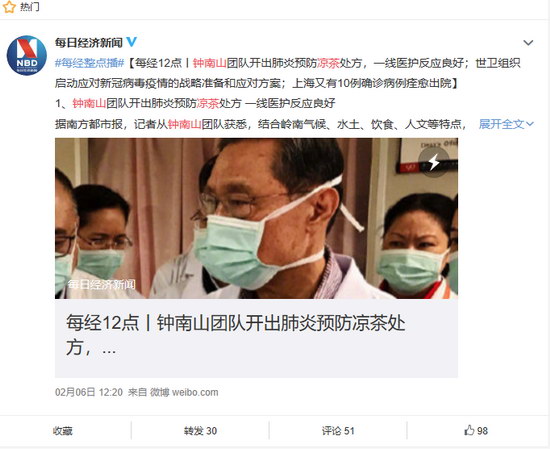
Task: Click the red 凉茶 keyword in the headline
Action: [x=328, y=63]
